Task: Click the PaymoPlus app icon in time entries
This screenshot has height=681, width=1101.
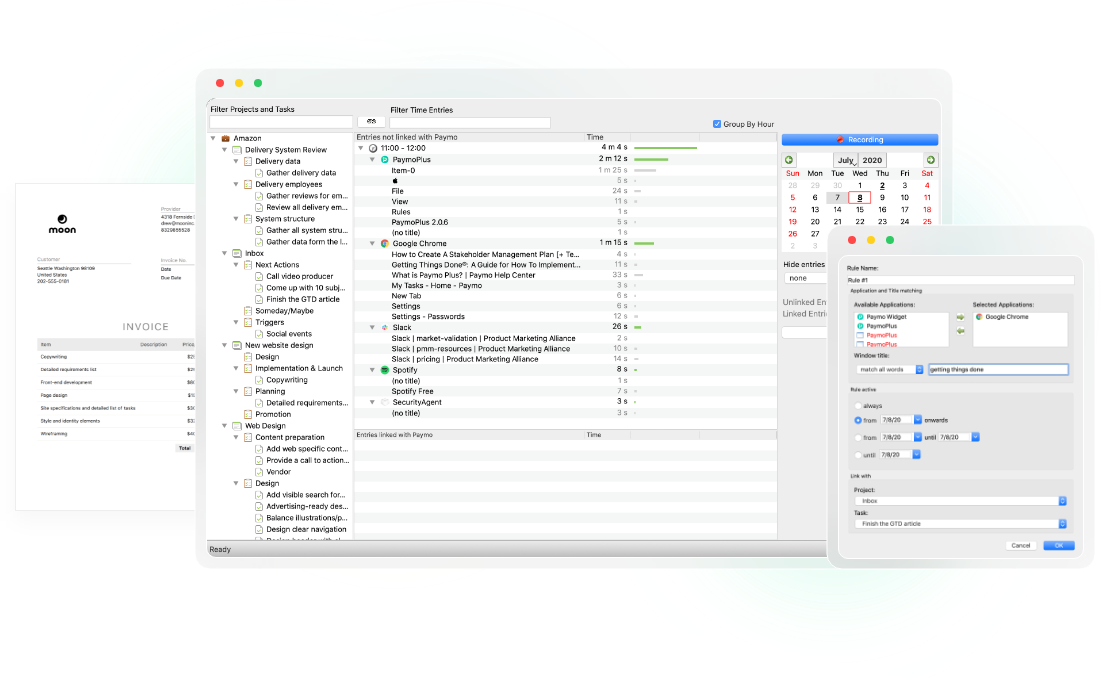Action: [x=385, y=159]
